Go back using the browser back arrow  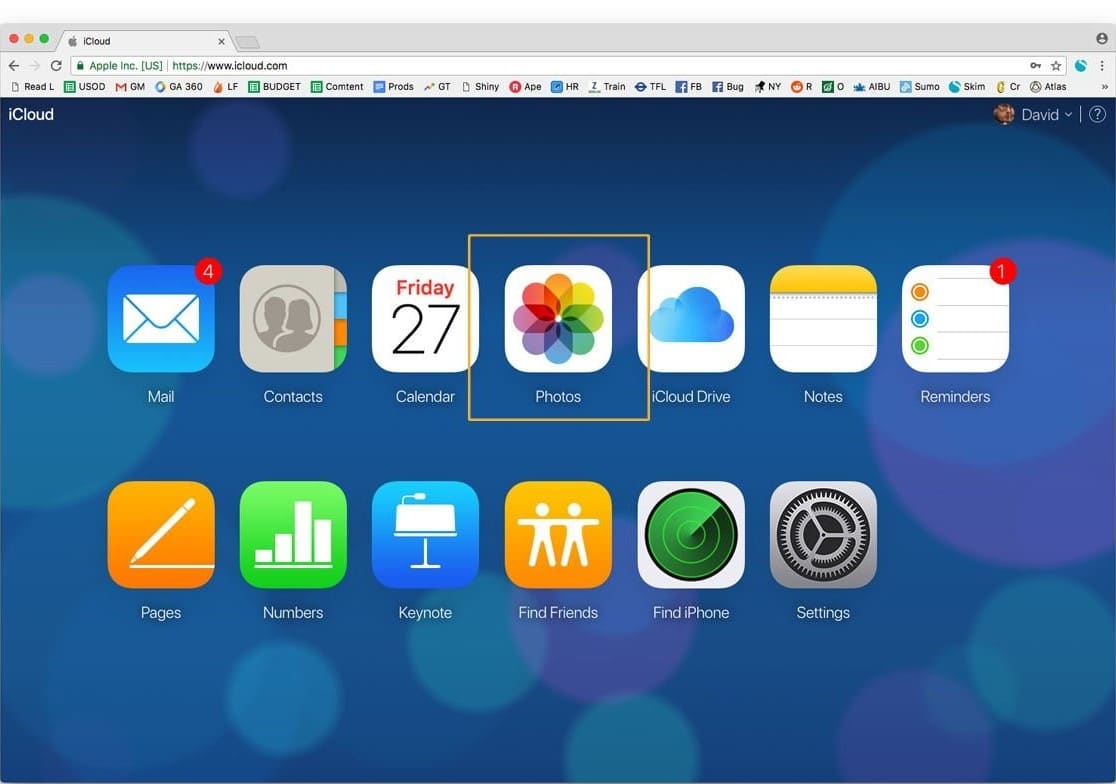(x=14, y=65)
